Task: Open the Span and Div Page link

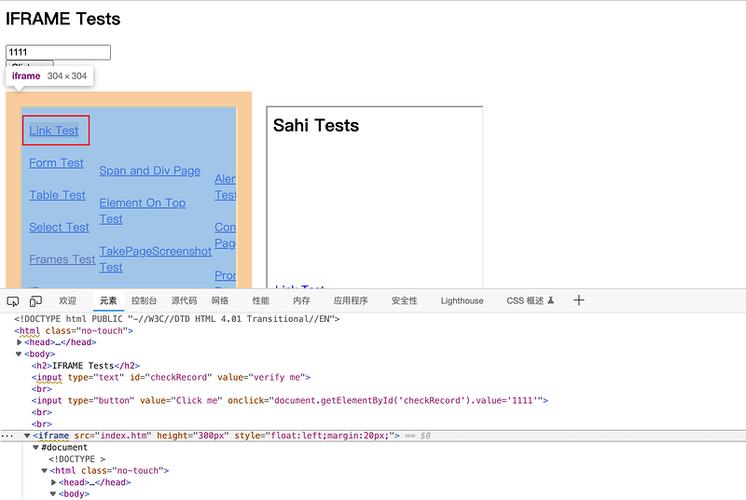Action: (x=150, y=170)
